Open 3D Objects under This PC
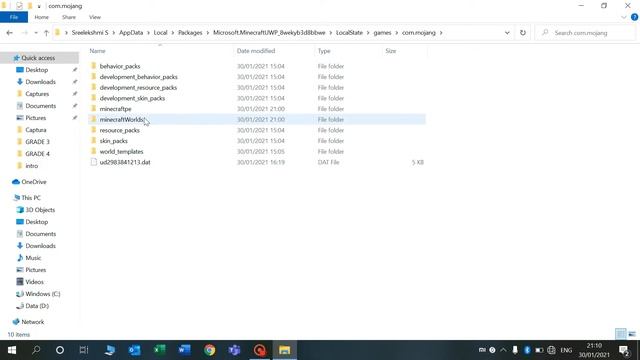 [40, 210]
